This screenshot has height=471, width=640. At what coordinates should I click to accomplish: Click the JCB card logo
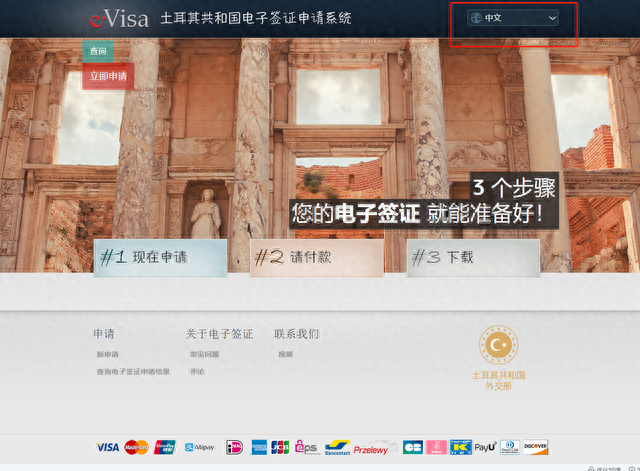(280, 447)
